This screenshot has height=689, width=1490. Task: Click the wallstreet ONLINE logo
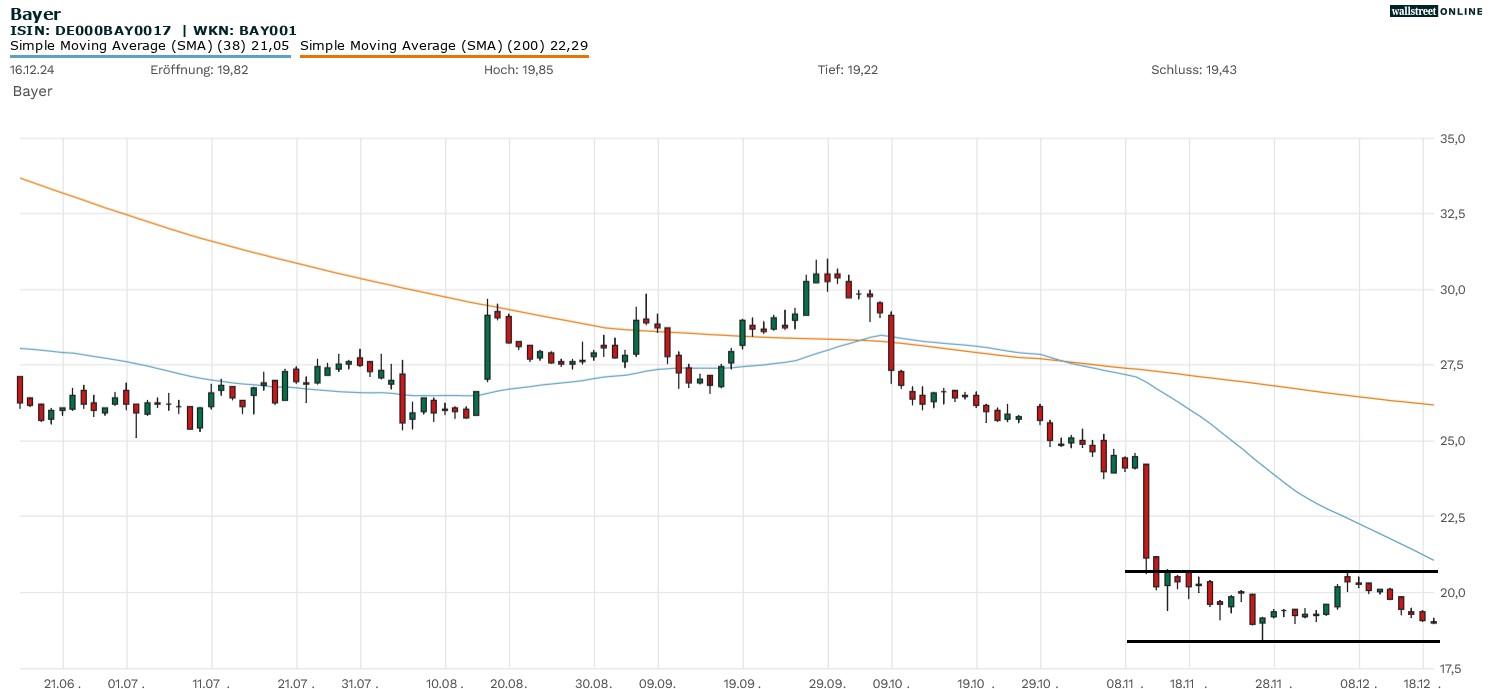(1436, 11)
